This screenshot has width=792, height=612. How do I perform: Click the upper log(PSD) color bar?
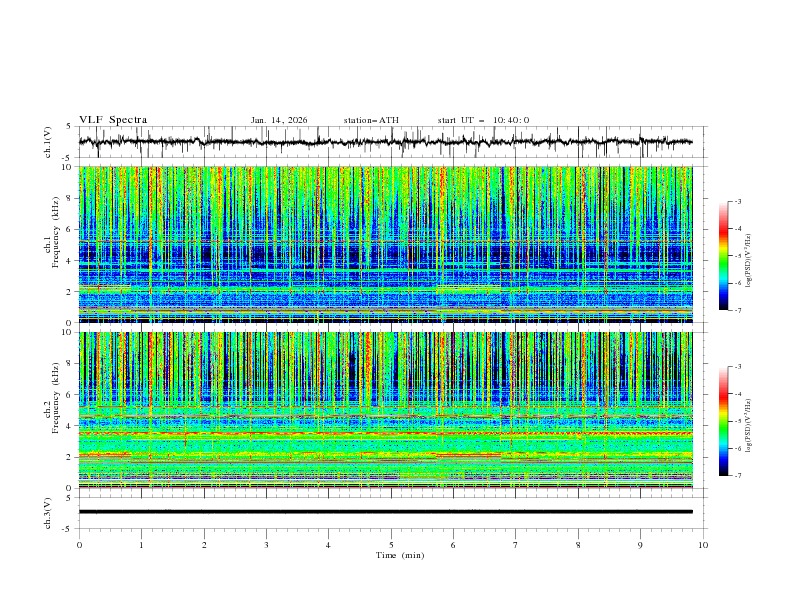[724, 255]
